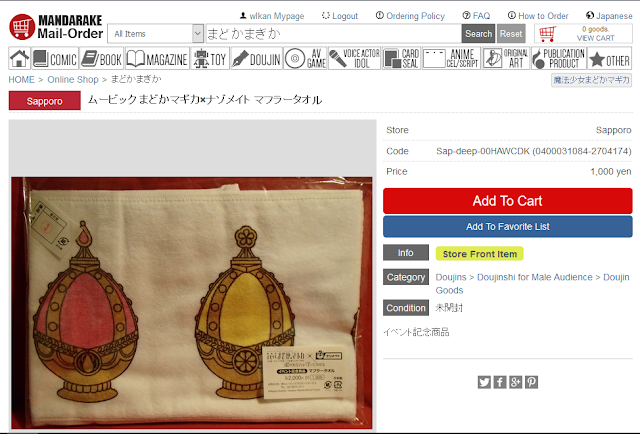Screen dimensions: 640x434
Task: Follow Online Shop breadcrumb link
Action: [73, 79]
